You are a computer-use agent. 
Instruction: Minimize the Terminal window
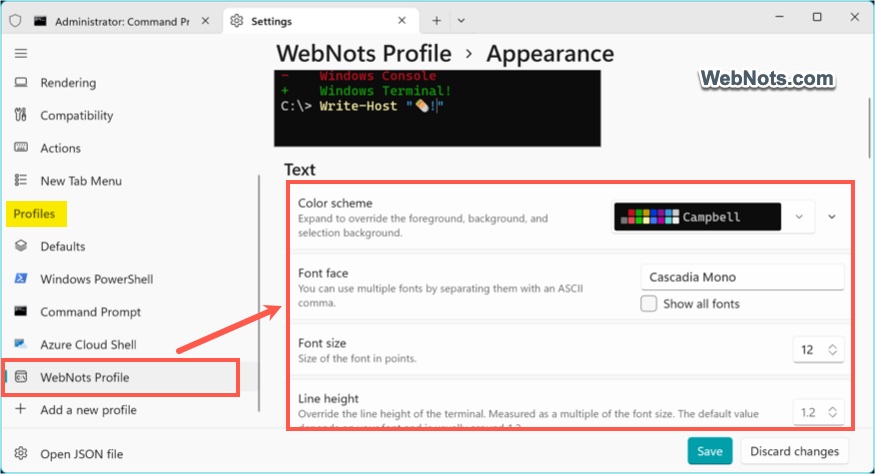[x=780, y=17]
